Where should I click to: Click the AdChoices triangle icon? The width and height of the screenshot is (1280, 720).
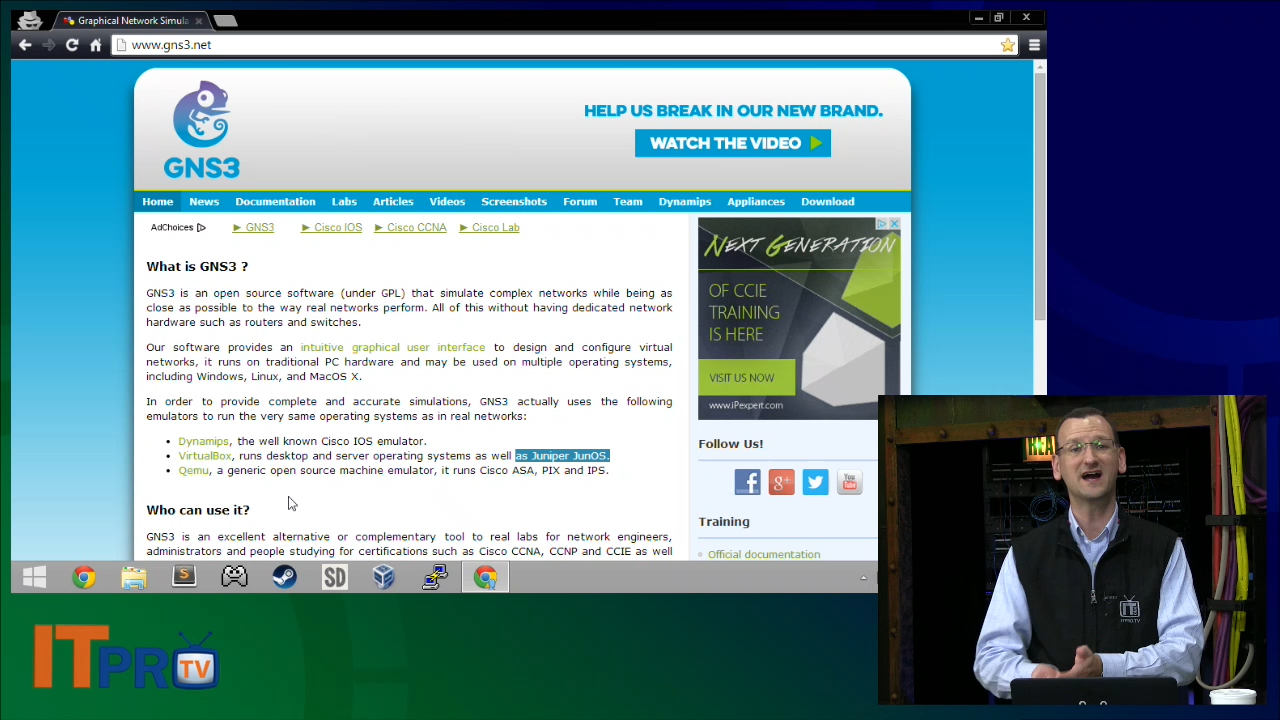(201, 228)
